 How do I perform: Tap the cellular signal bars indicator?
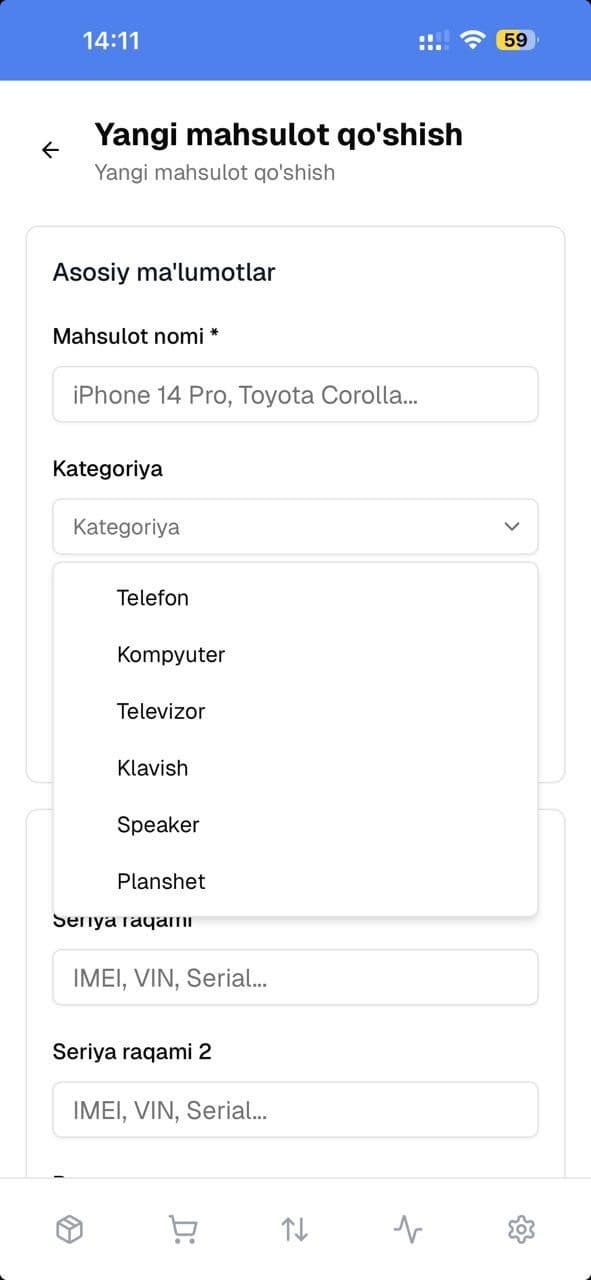pos(432,40)
